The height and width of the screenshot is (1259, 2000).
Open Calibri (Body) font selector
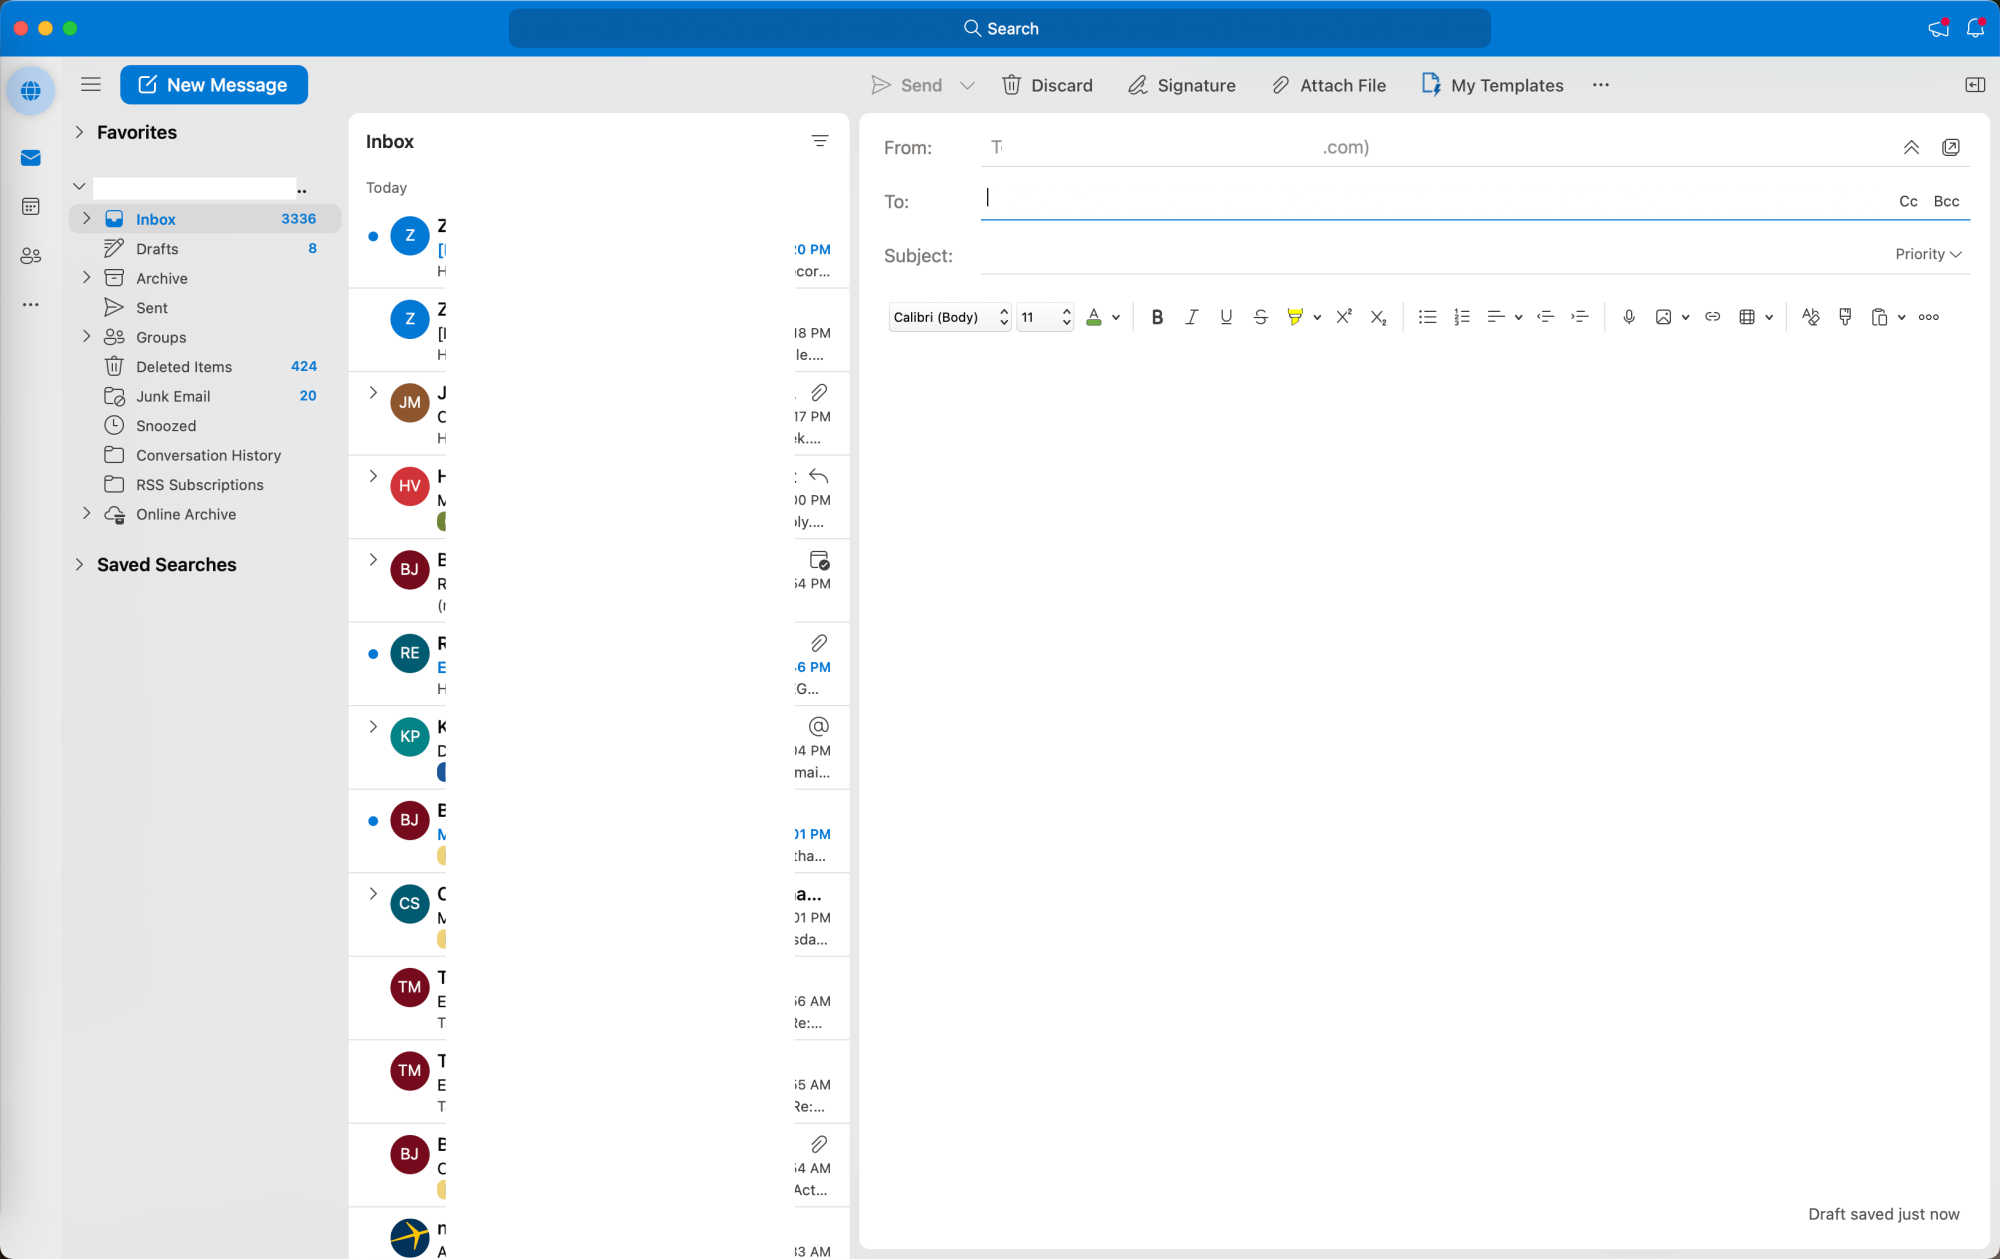point(950,317)
